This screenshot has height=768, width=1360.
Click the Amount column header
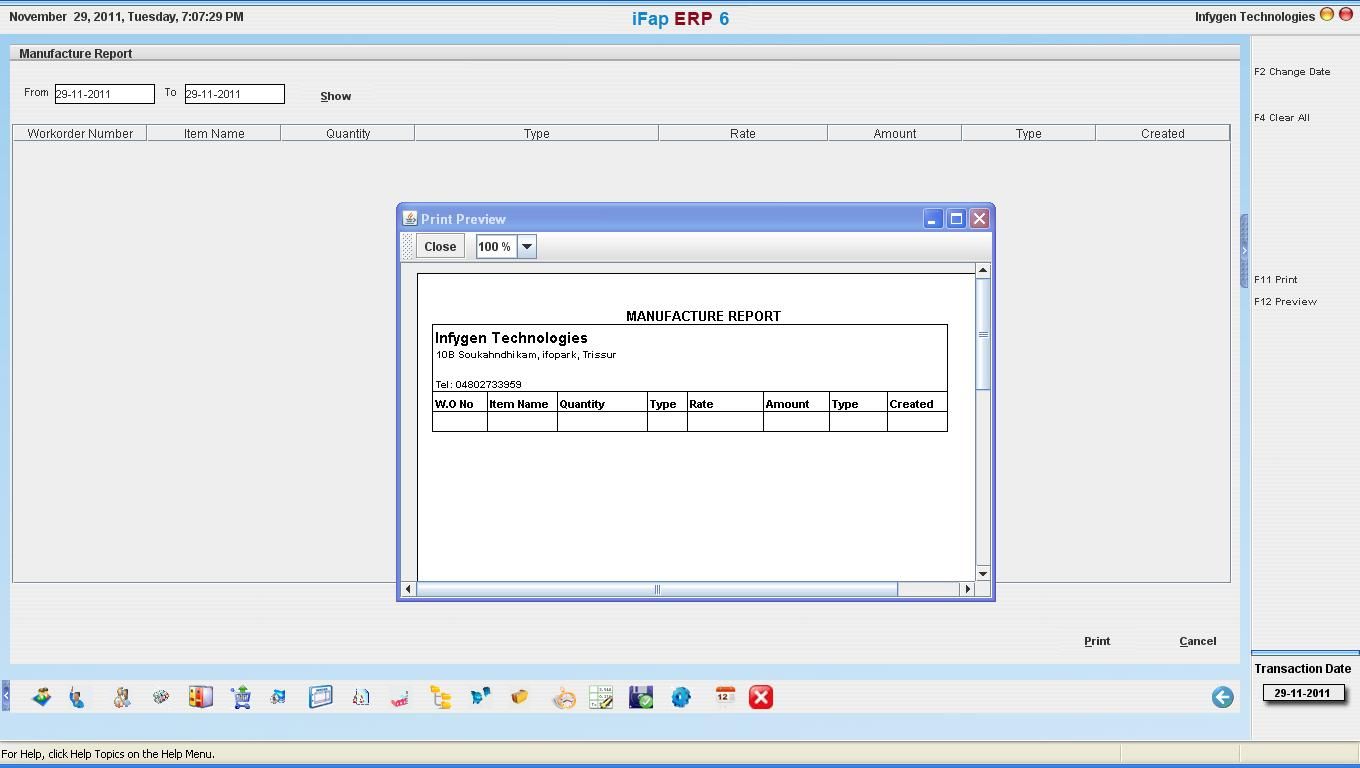click(895, 133)
